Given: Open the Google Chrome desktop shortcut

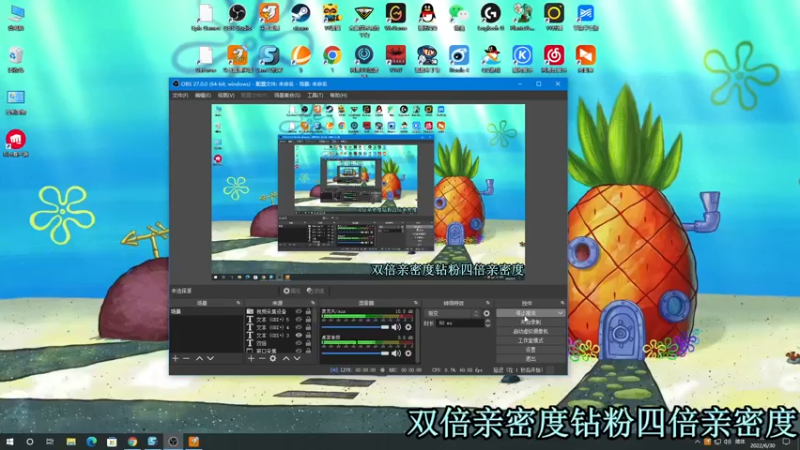Looking at the screenshot, I should [x=332, y=58].
